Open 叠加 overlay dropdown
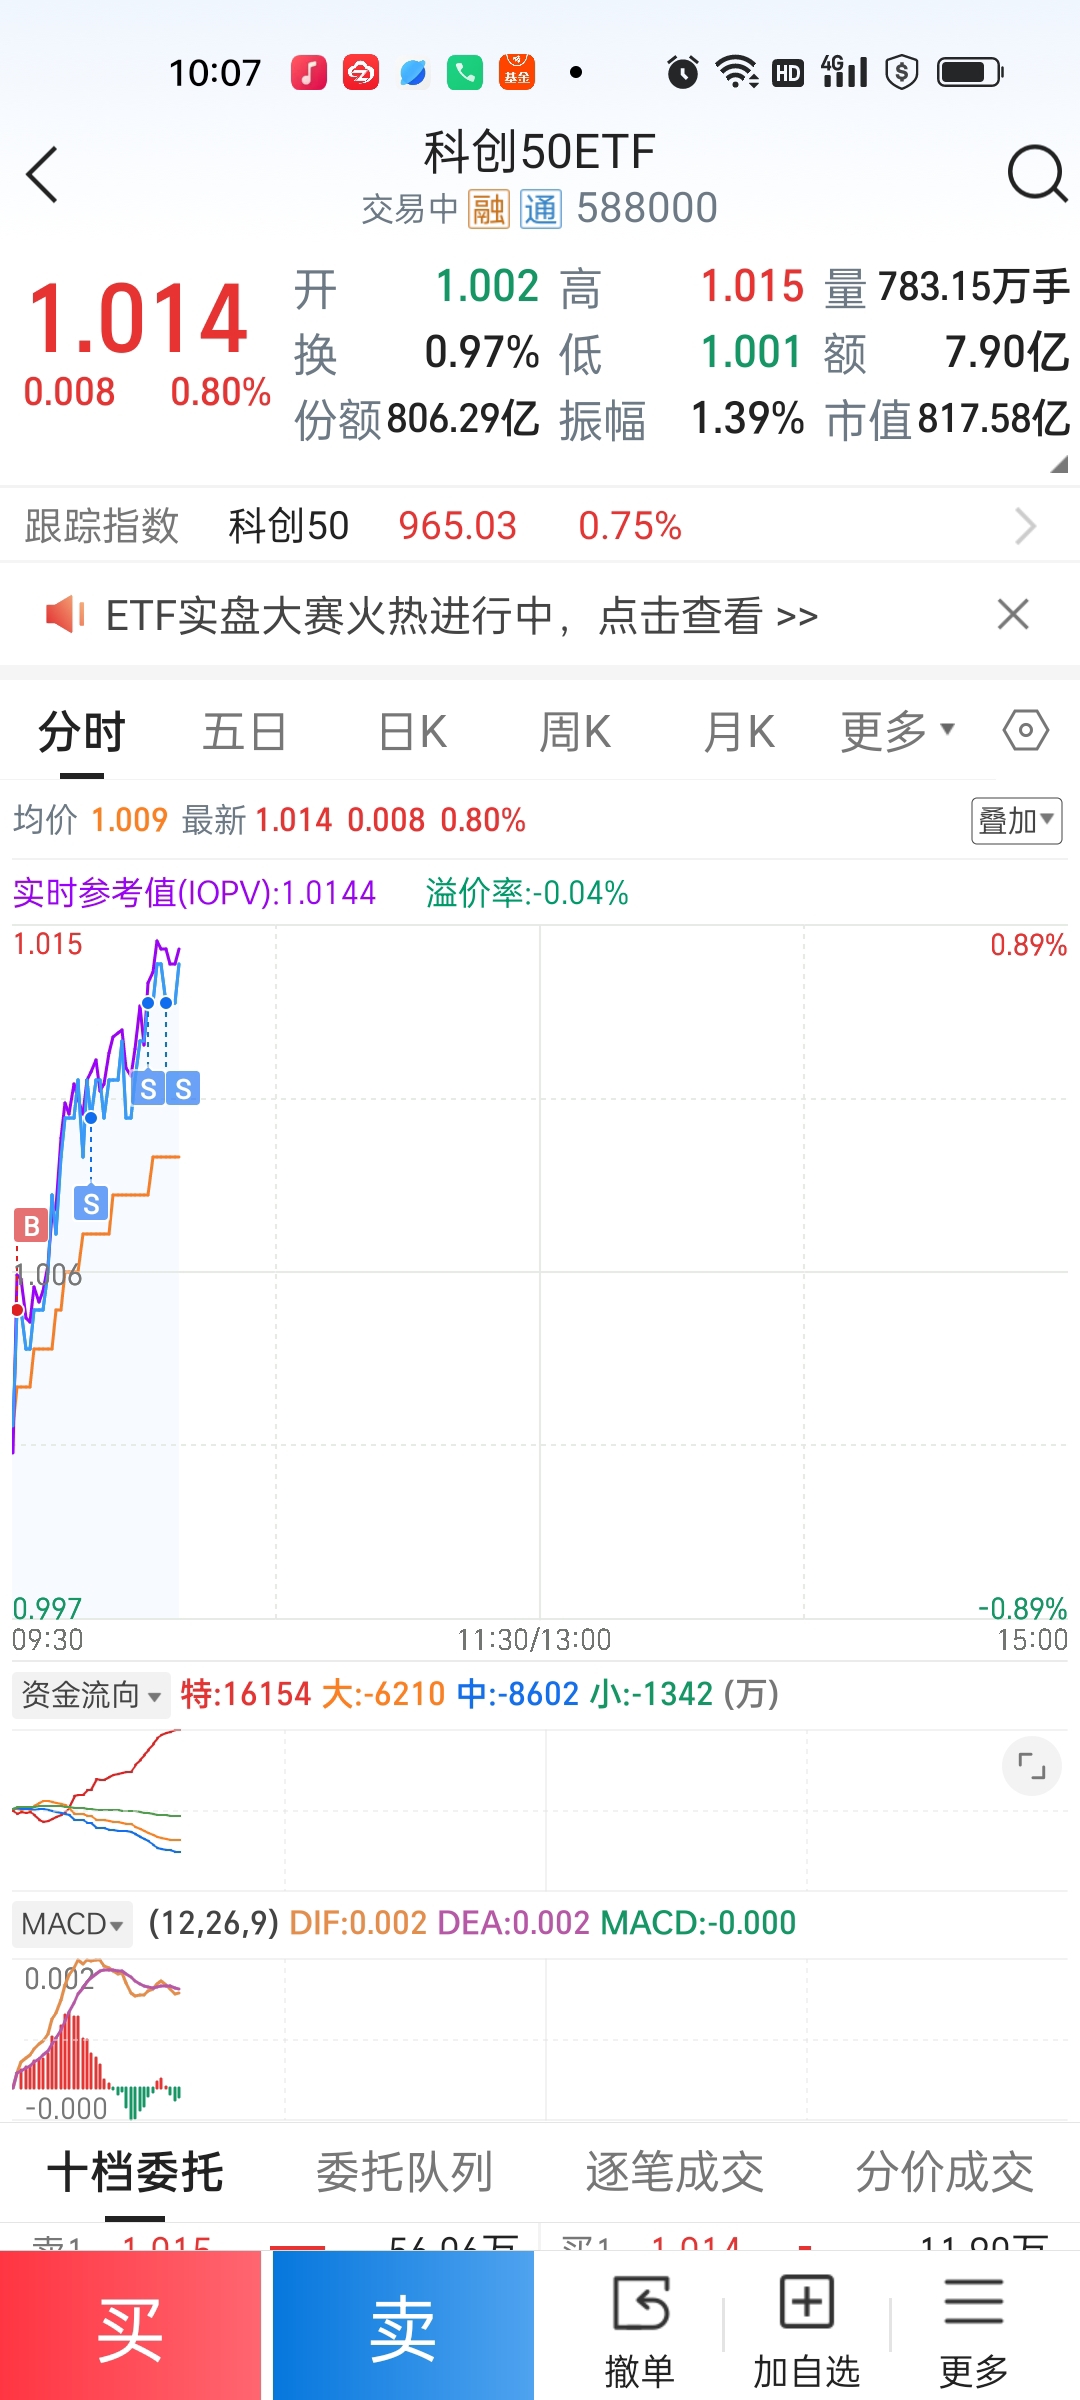Viewport: 1080px width, 2400px height. click(1017, 821)
